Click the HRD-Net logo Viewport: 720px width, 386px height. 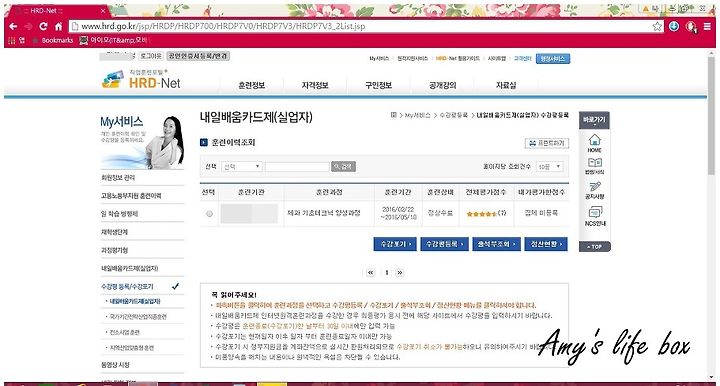(141, 79)
